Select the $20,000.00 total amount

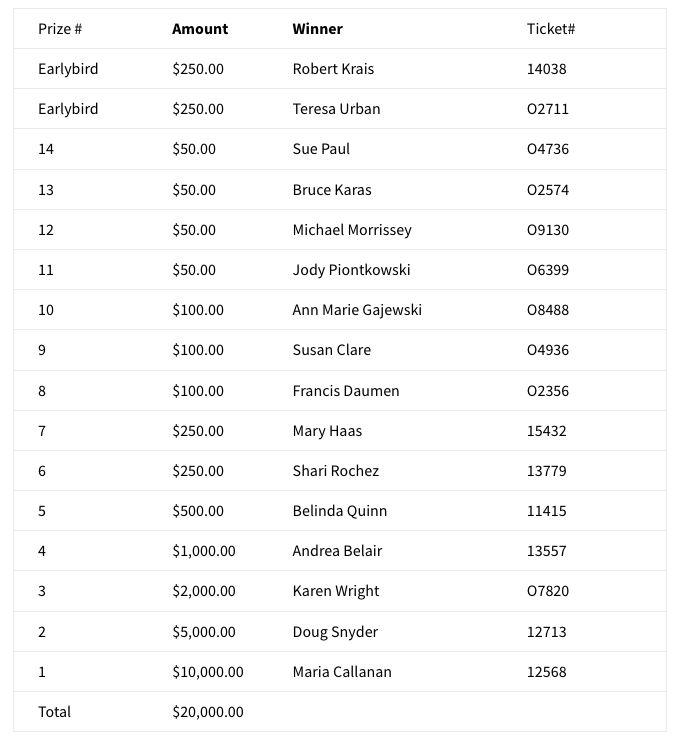click(x=207, y=712)
